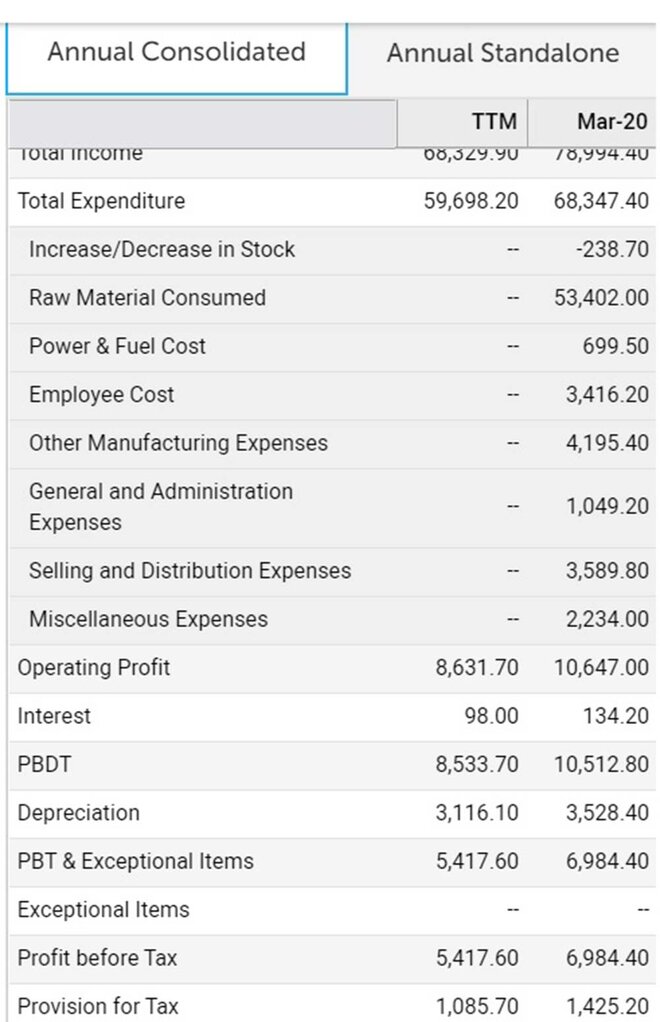The height and width of the screenshot is (1022, 660).
Task: Click the Raw Material Consumed row label
Action: 147,298
